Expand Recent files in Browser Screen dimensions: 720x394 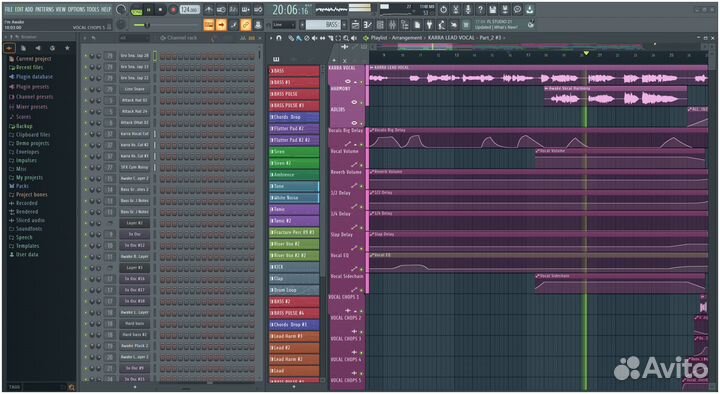[x=29, y=68]
